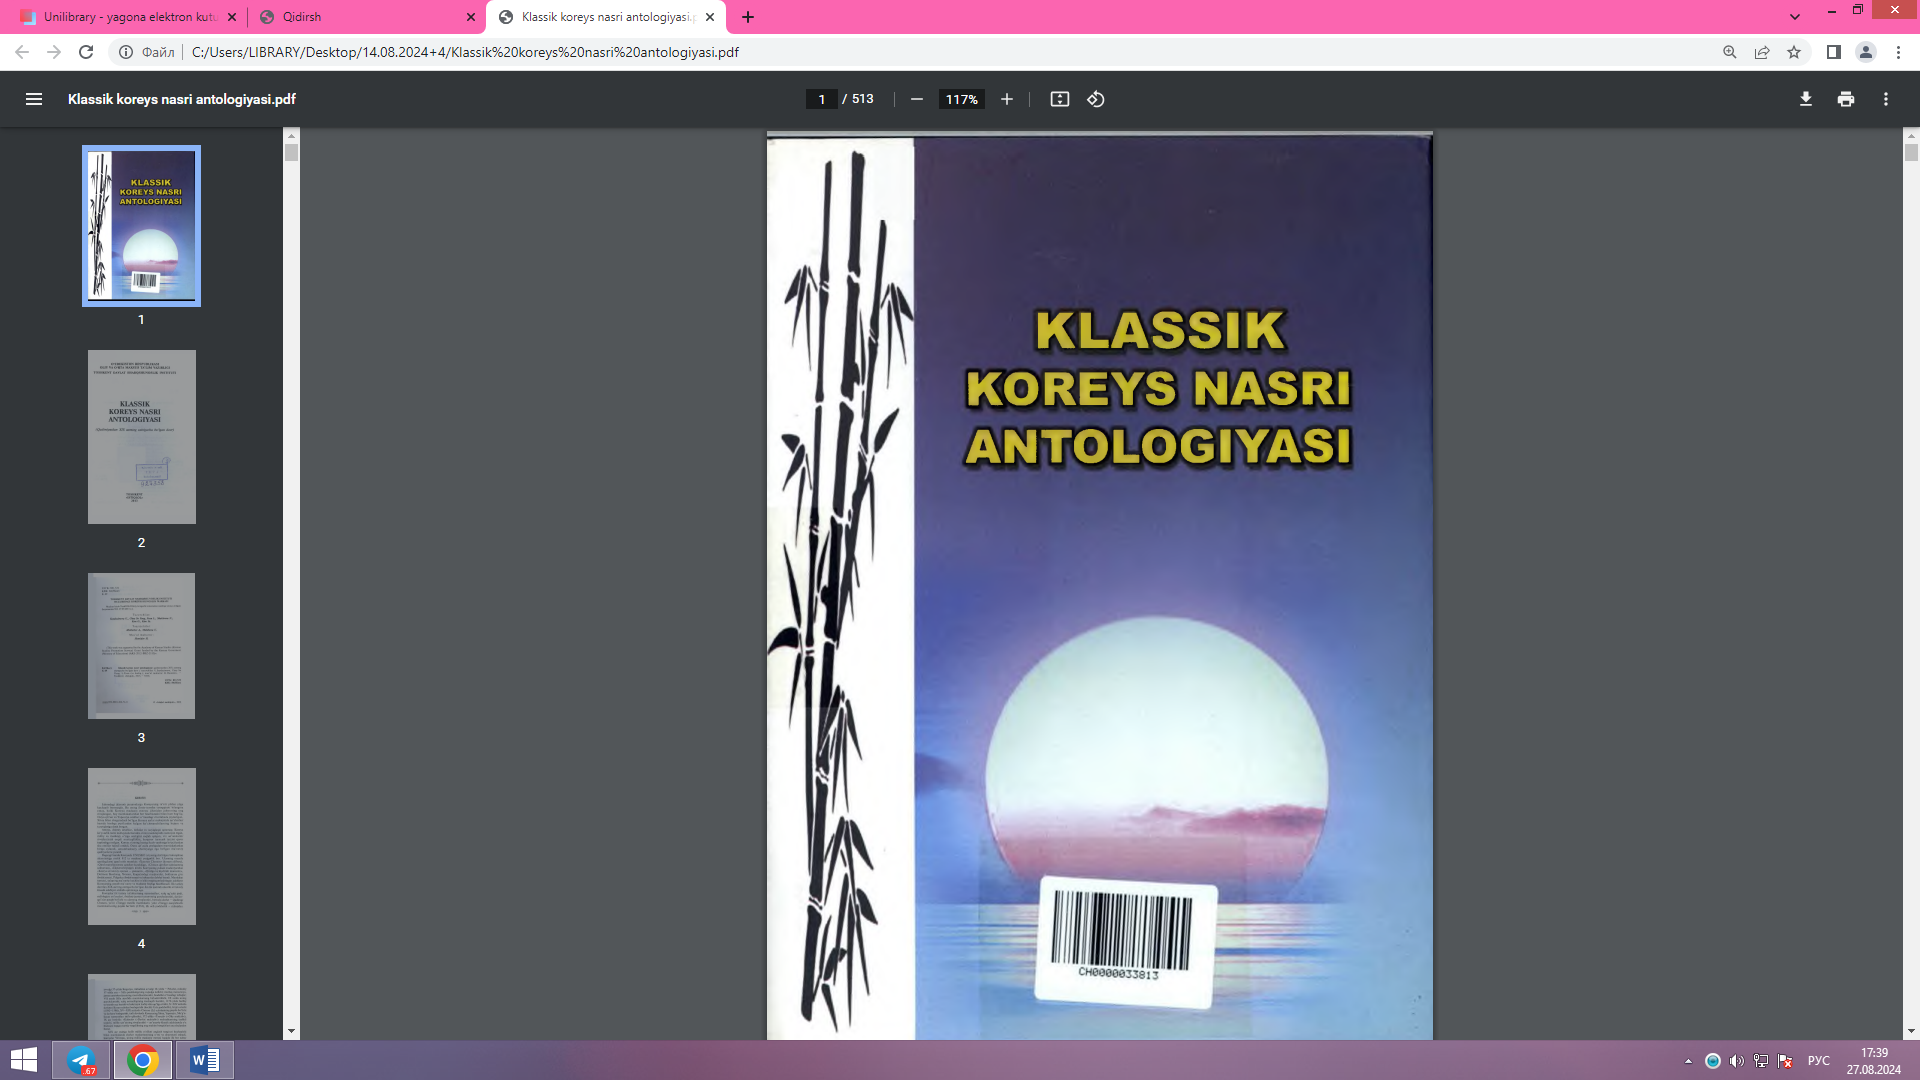Expand hidden icons in system tray
Viewport: 1920px width, 1080px height.
pyautogui.click(x=1689, y=1060)
